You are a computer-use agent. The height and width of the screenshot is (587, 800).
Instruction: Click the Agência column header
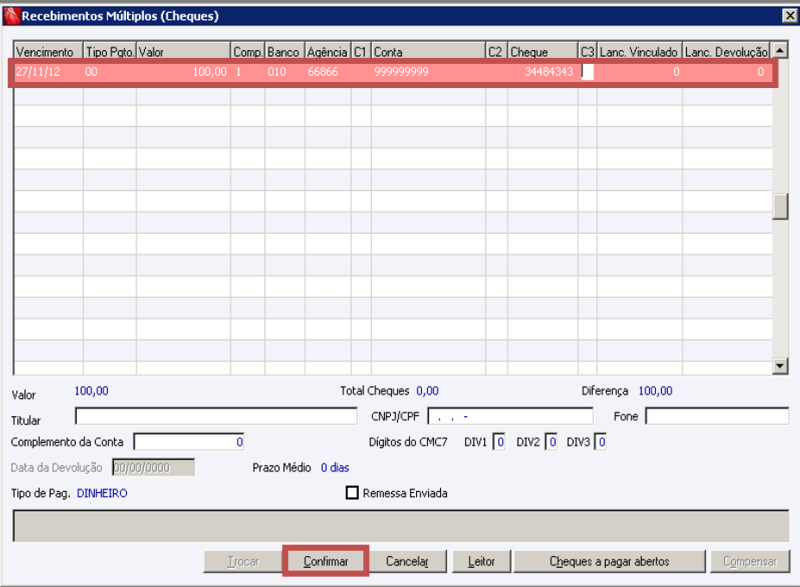[x=328, y=52]
